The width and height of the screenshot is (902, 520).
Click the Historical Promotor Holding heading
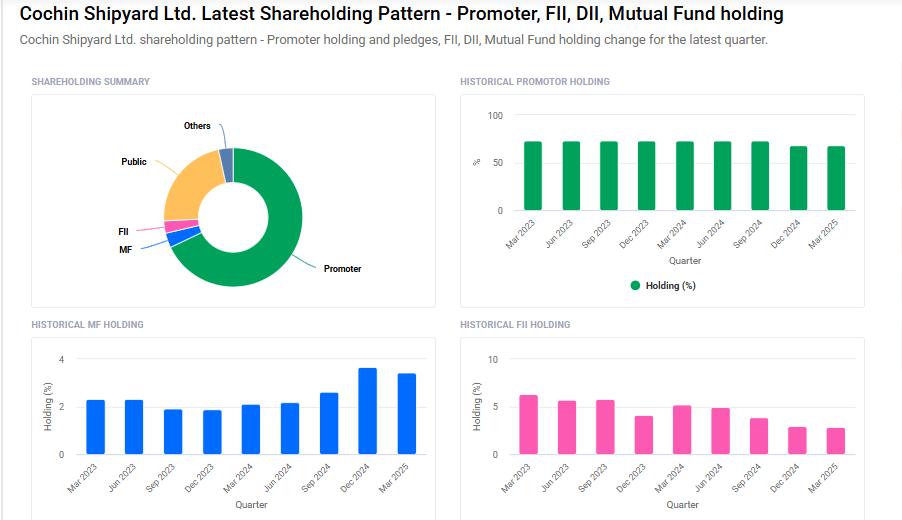point(534,82)
